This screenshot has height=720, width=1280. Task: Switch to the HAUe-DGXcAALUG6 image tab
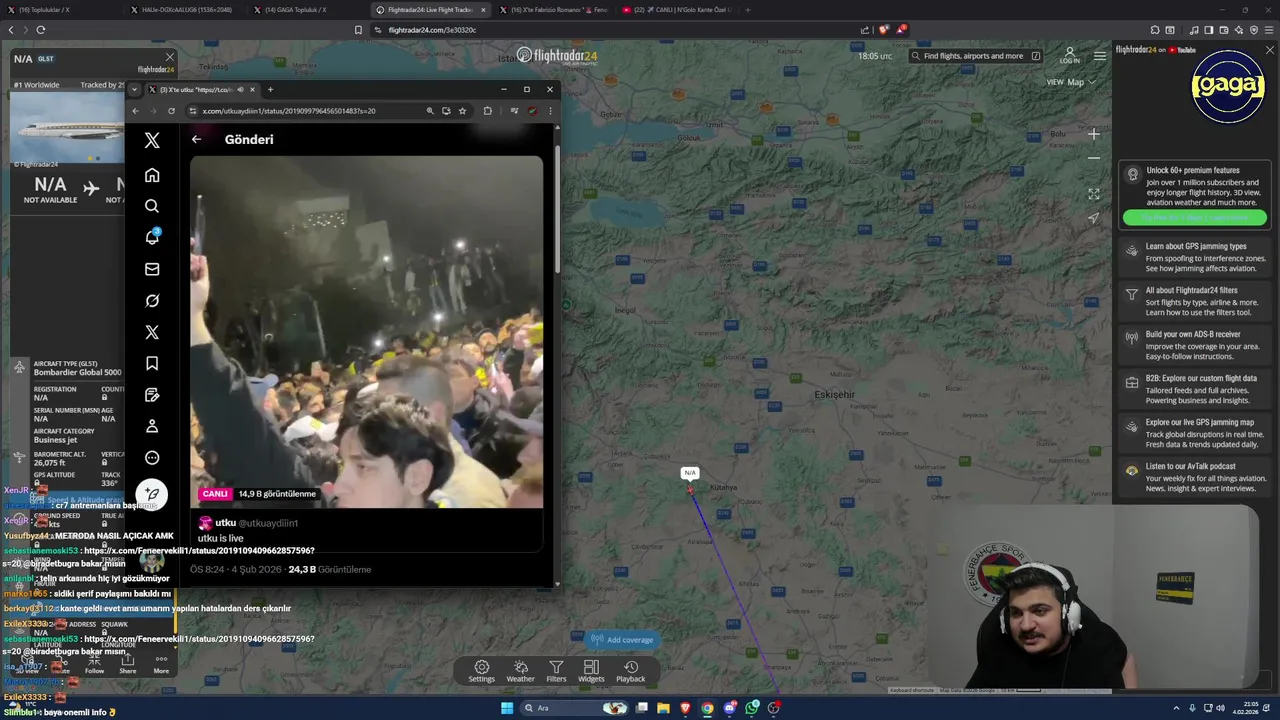tap(186, 10)
